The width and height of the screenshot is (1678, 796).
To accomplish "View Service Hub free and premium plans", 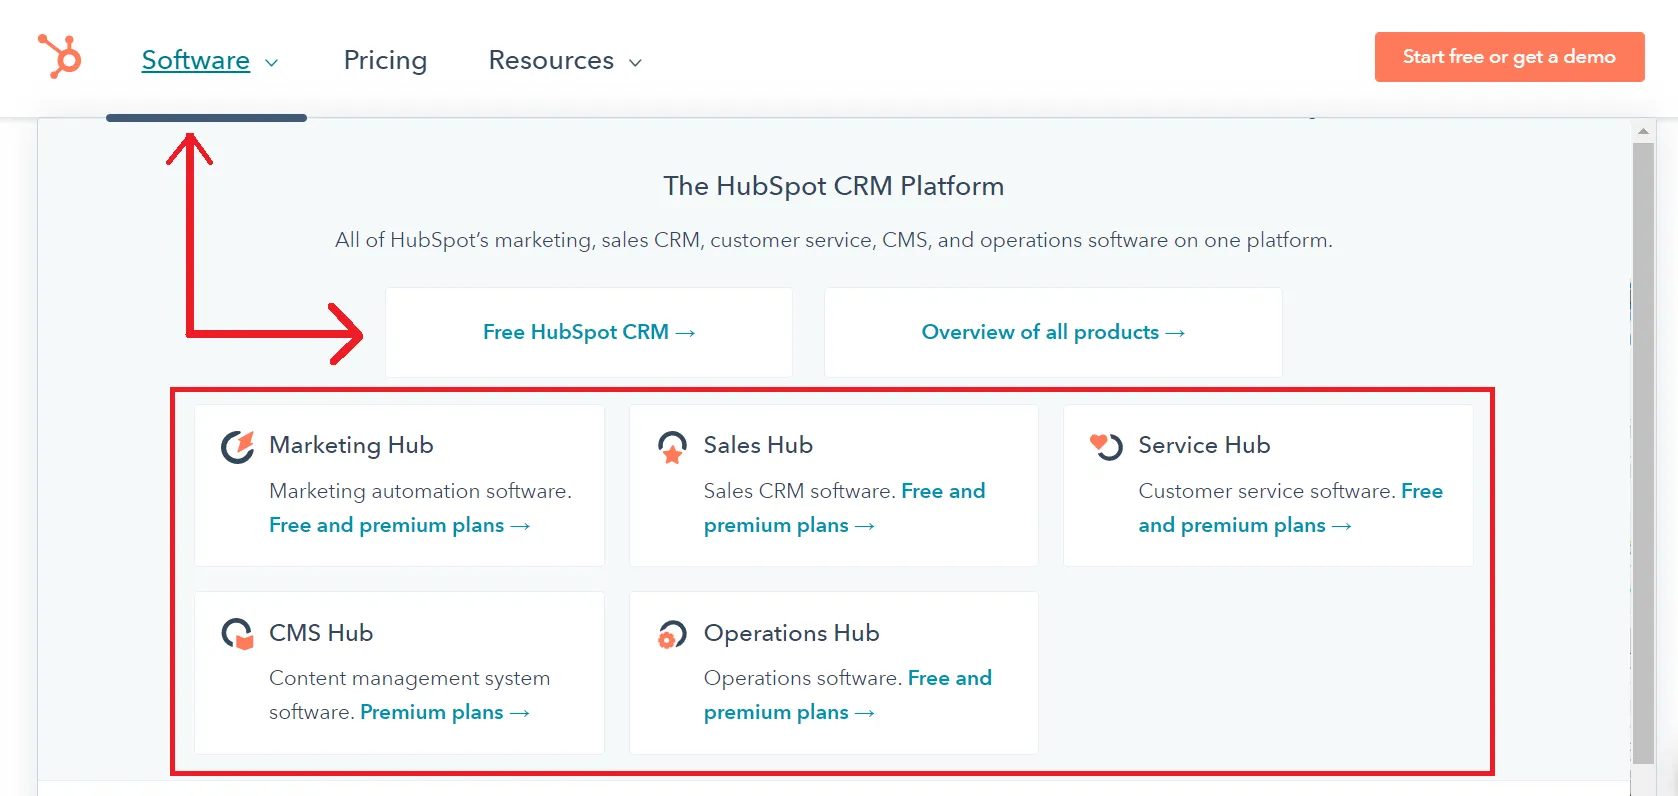I will tap(1244, 525).
